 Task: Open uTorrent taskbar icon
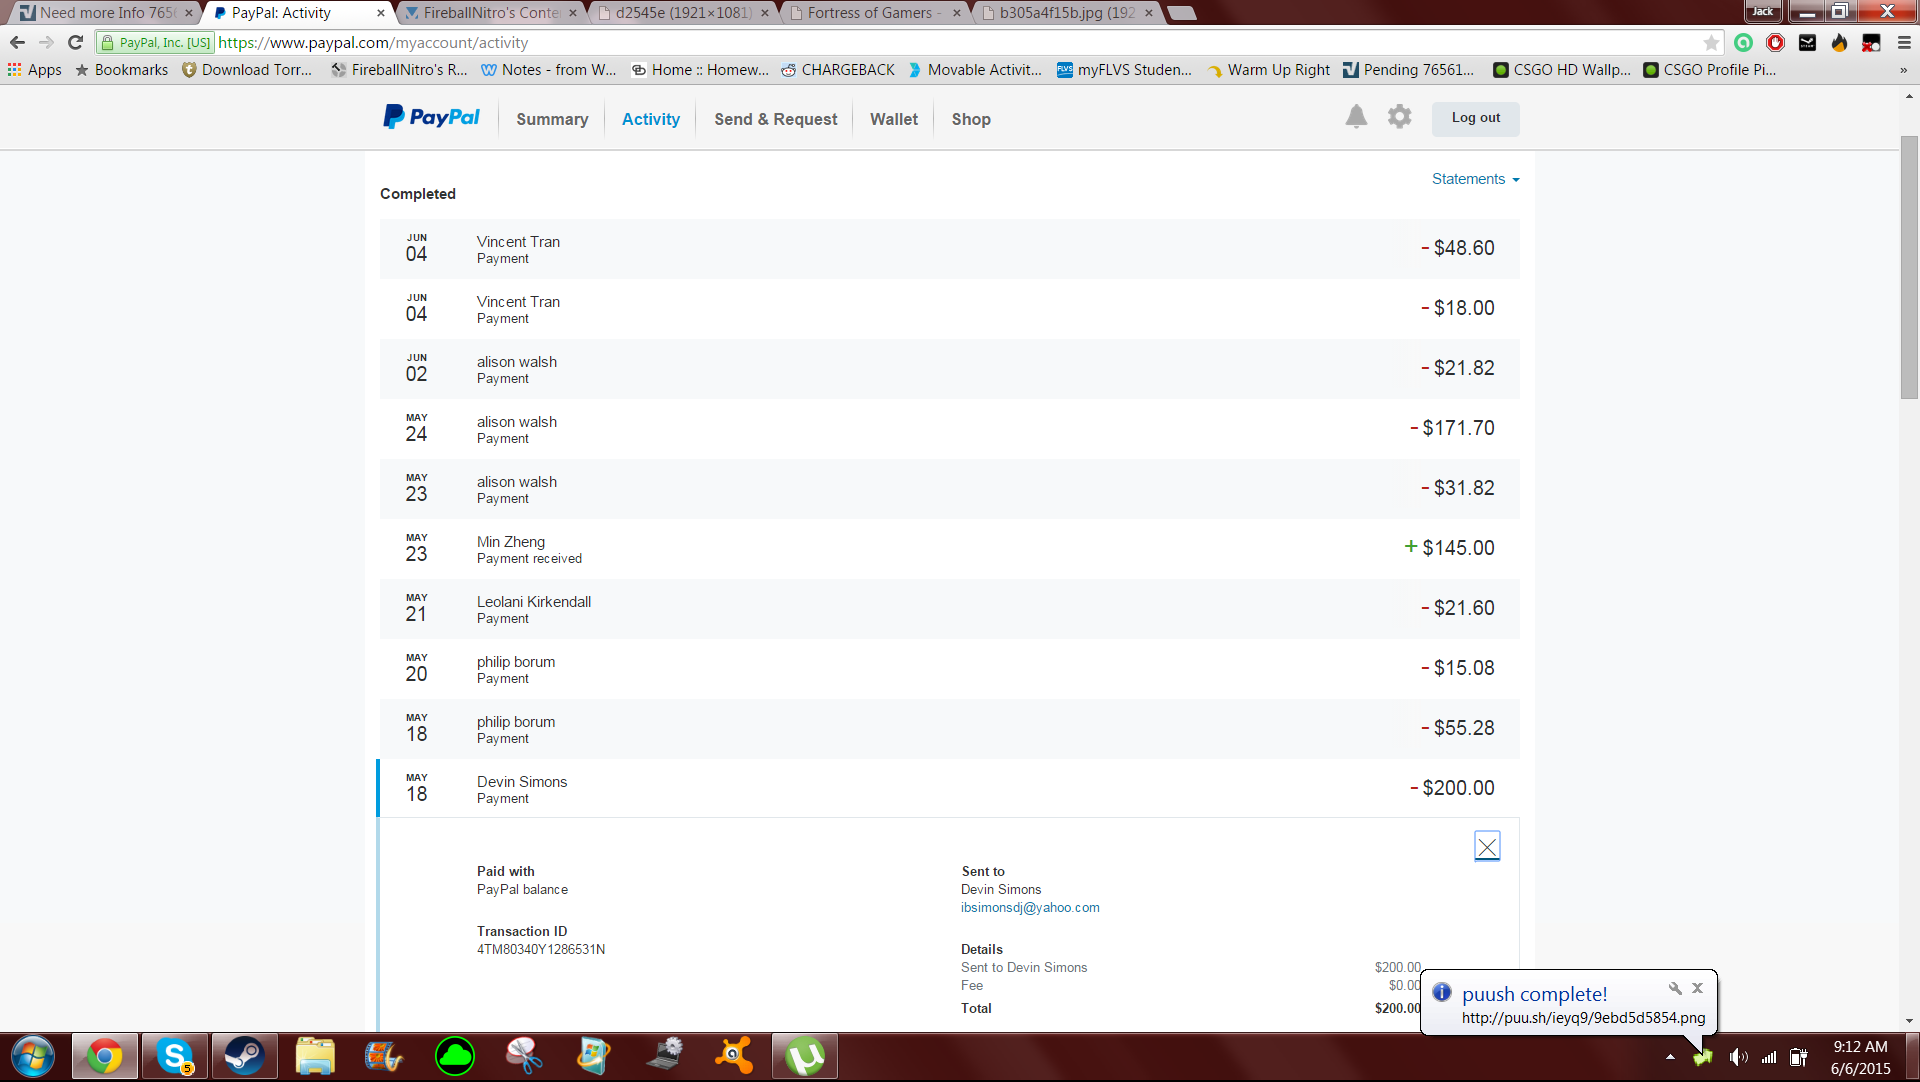[x=804, y=1056]
